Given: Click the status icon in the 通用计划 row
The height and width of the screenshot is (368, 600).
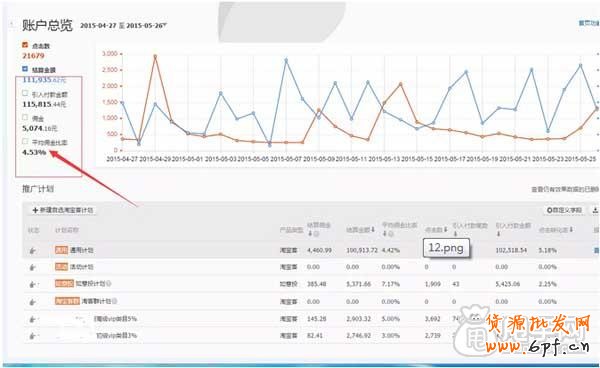Looking at the screenshot, I should (33, 251).
